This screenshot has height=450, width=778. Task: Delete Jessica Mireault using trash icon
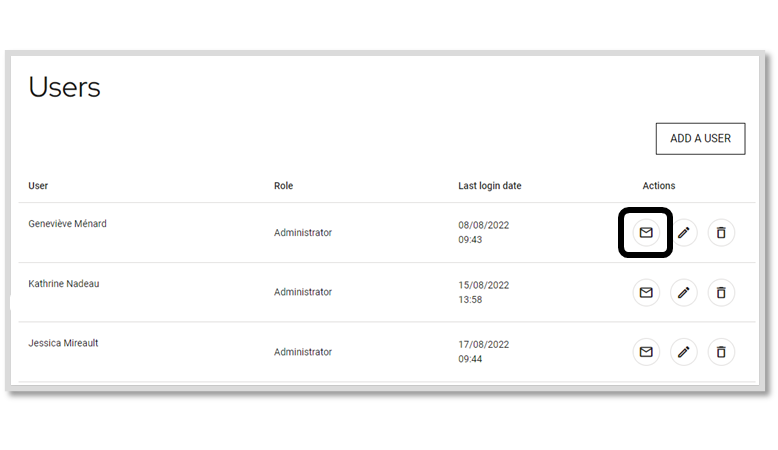(721, 352)
